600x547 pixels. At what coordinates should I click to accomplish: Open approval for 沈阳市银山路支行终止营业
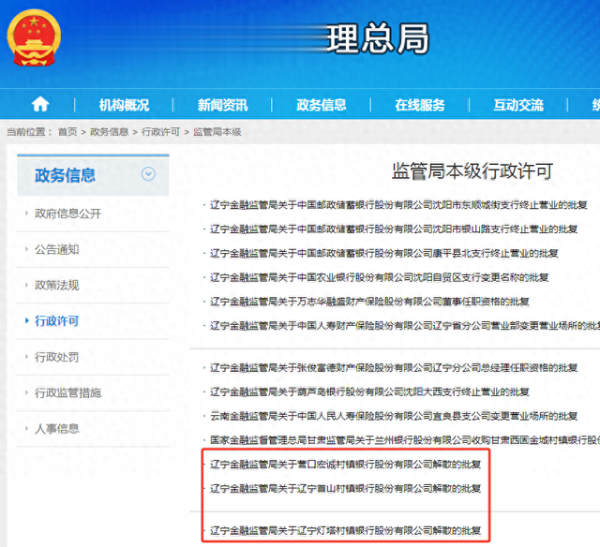tap(394, 229)
